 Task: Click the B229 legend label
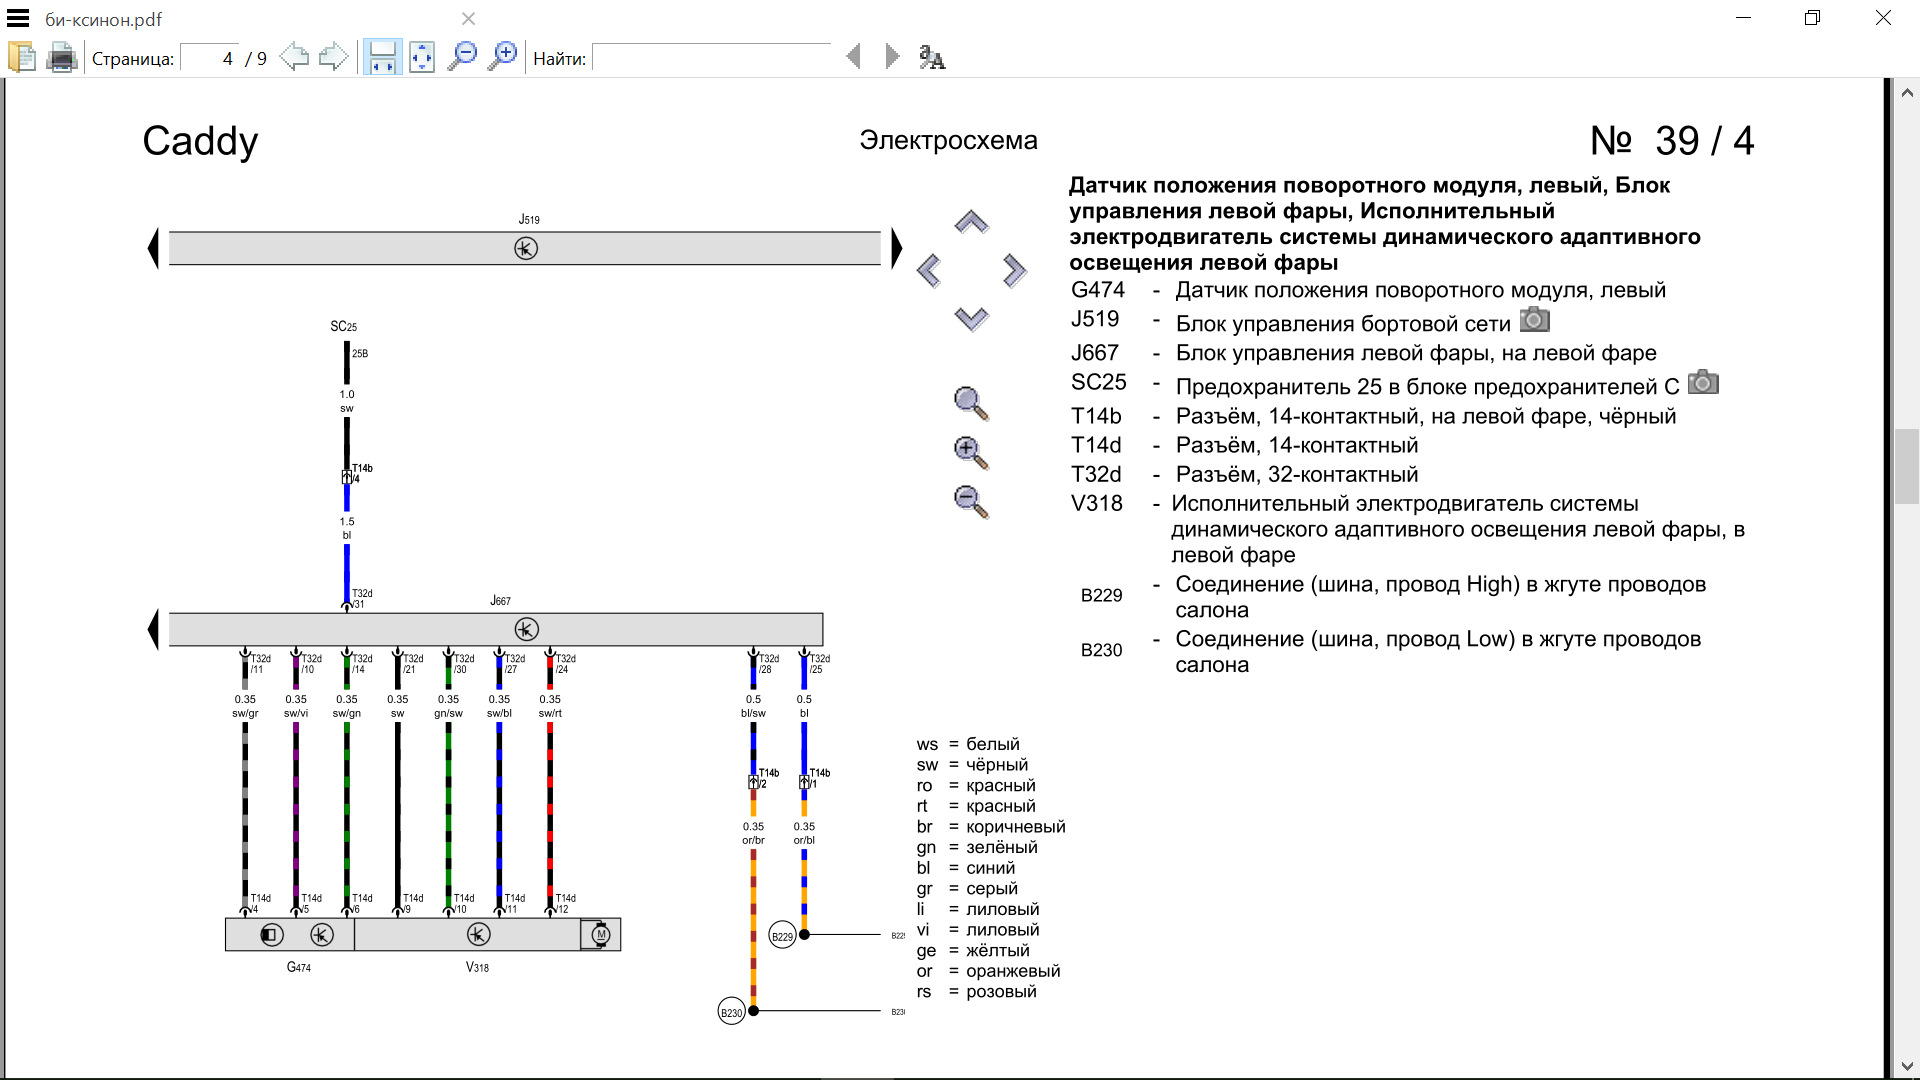click(x=1101, y=595)
